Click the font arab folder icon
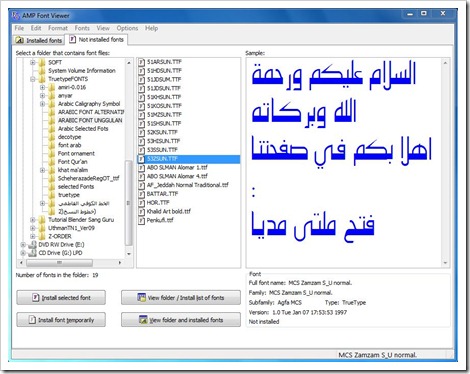The image size is (470, 374). pos(51,145)
